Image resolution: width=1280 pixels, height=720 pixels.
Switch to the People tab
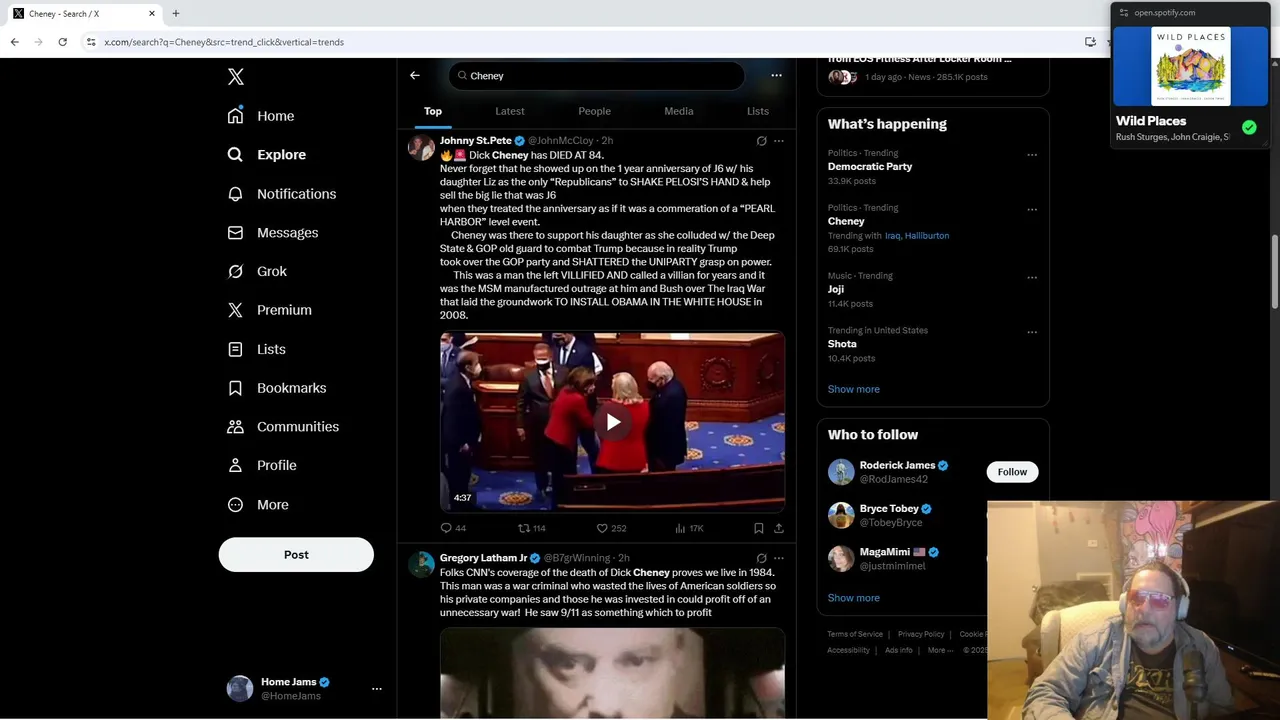pyautogui.click(x=594, y=111)
